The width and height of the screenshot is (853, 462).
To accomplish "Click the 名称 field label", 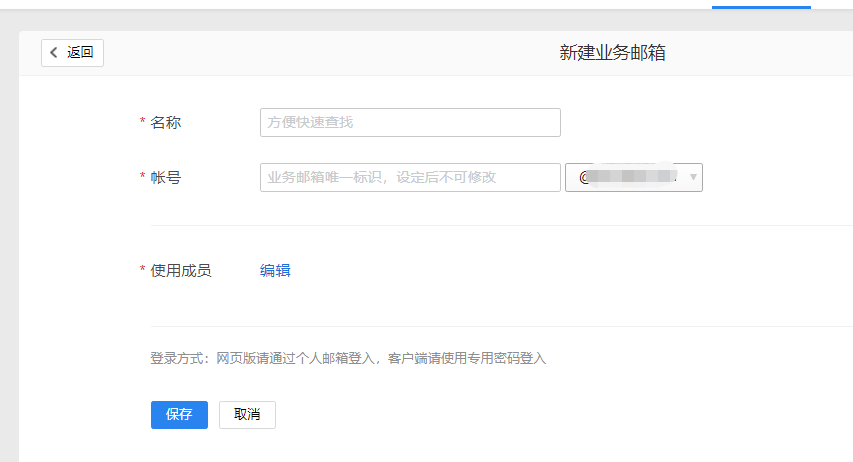I will pos(166,122).
